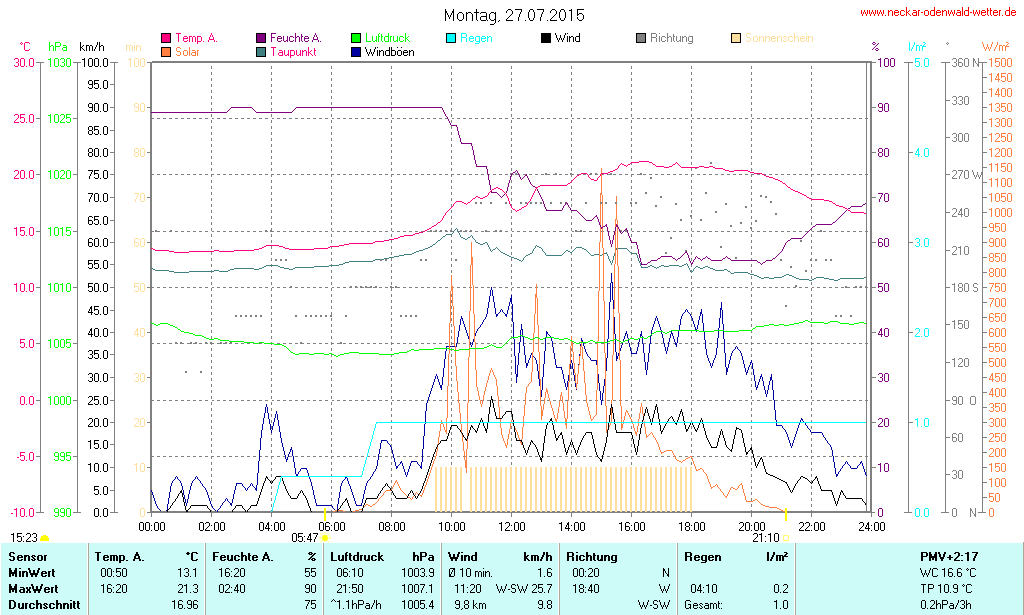Click the pink Temp. A. legend swatch
Screen dimensions: 1024x615
166,38
